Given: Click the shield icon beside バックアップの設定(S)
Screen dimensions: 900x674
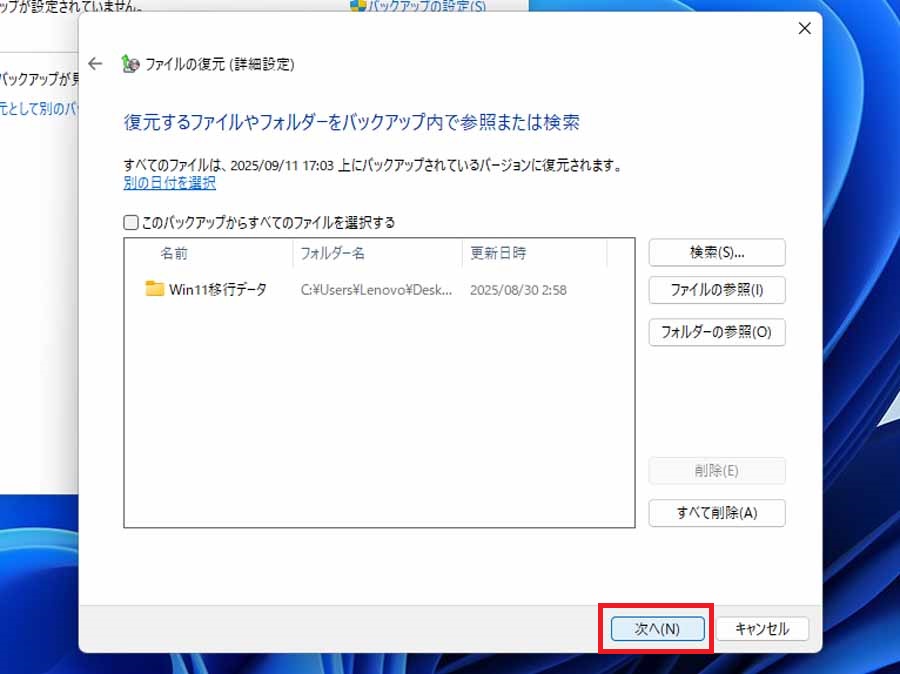Looking at the screenshot, I should (358, 5).
